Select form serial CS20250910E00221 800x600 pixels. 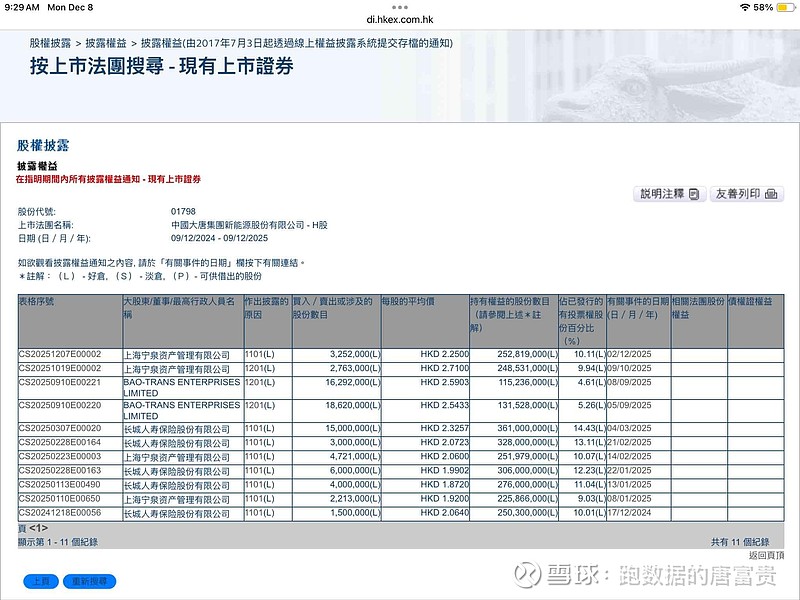click(60, 382)
